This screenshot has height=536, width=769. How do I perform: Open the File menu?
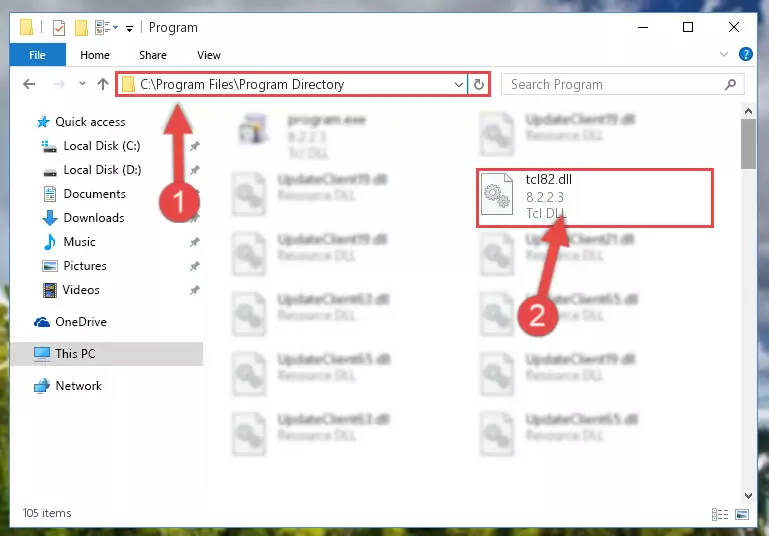(37, 55)
